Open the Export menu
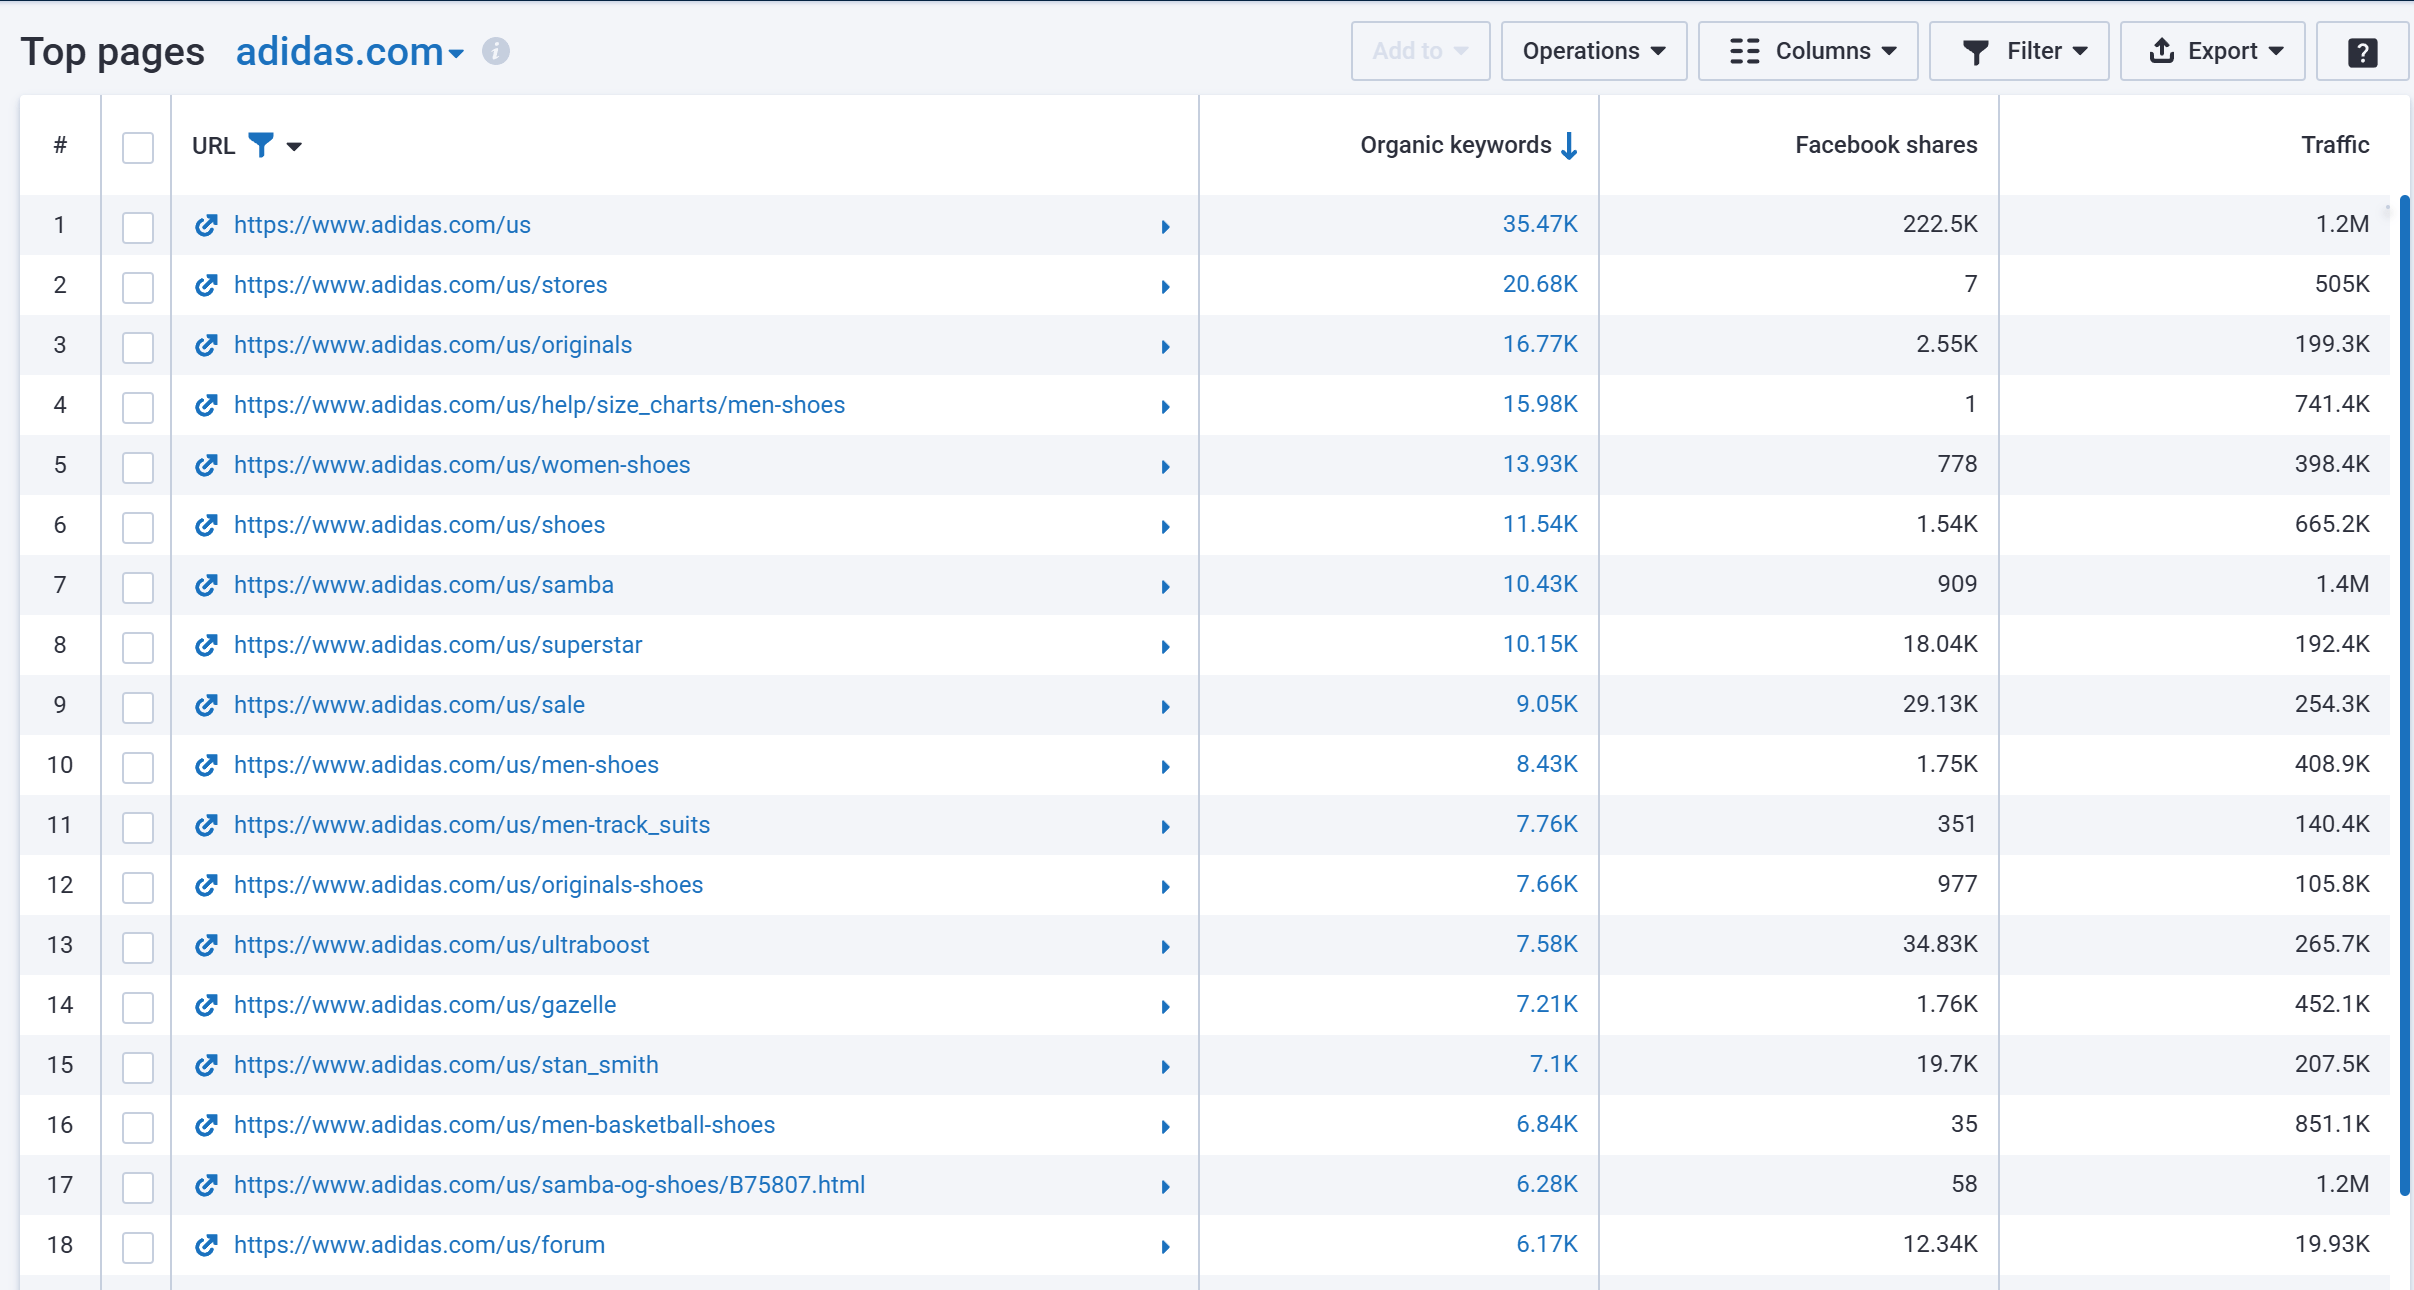Screen dimensions: 2414x1290 2211,51
